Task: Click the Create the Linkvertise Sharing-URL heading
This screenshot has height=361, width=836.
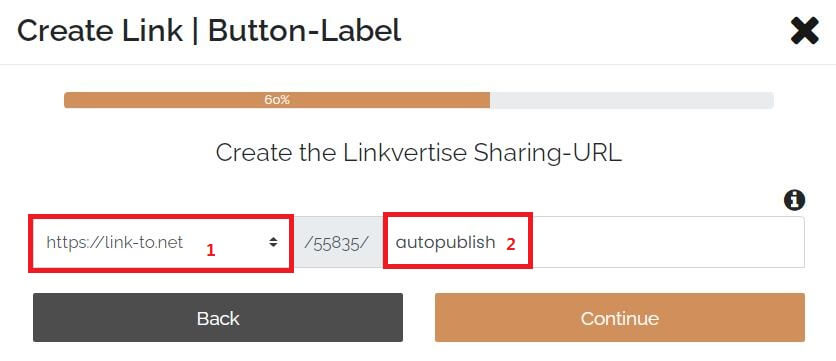Action: tap(419, 154)
